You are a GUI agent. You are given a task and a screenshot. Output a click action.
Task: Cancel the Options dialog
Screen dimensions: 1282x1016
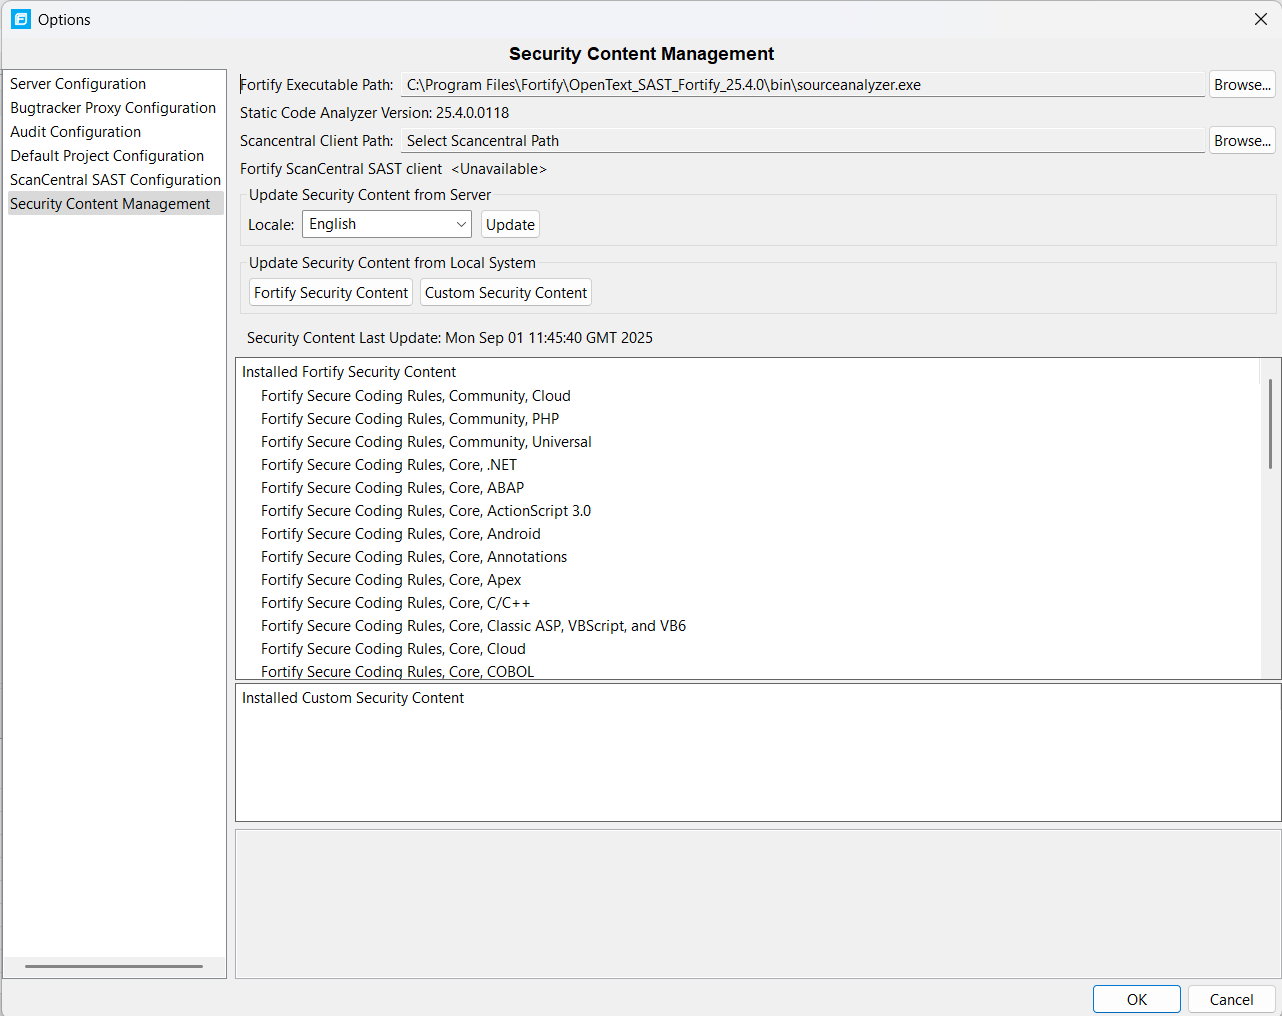[1230, 998]
